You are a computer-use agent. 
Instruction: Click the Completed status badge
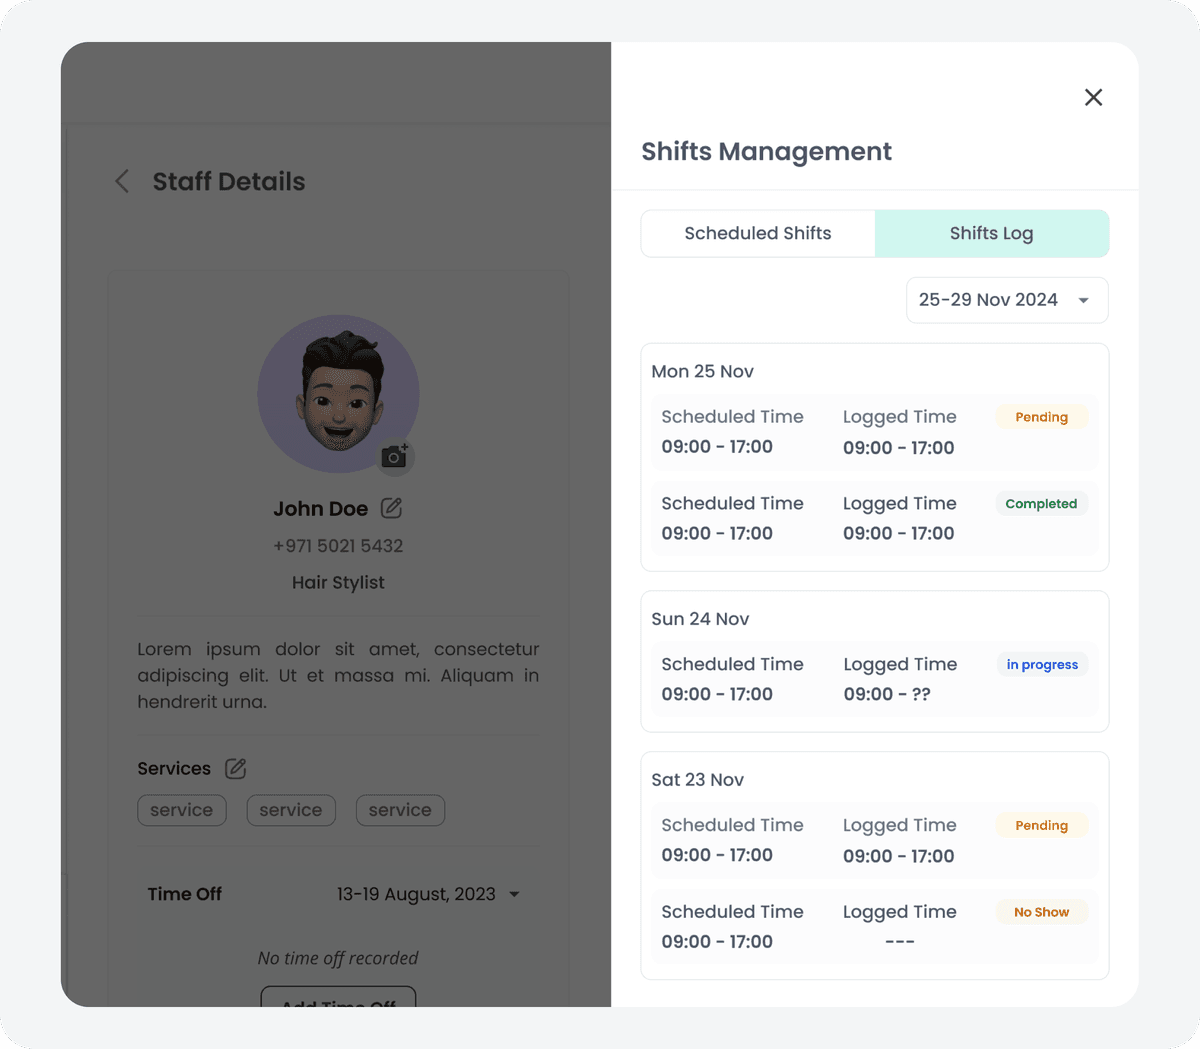point(1041,504)
